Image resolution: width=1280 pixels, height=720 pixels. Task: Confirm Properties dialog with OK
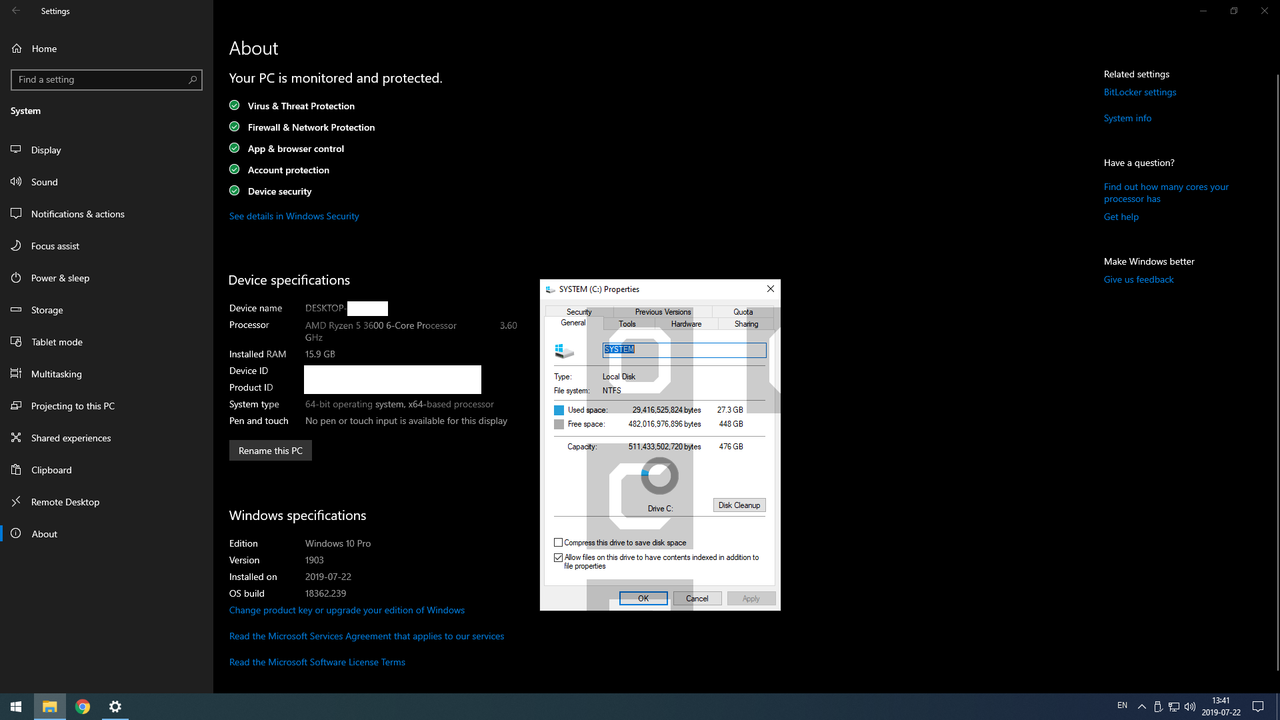point(643,598)
